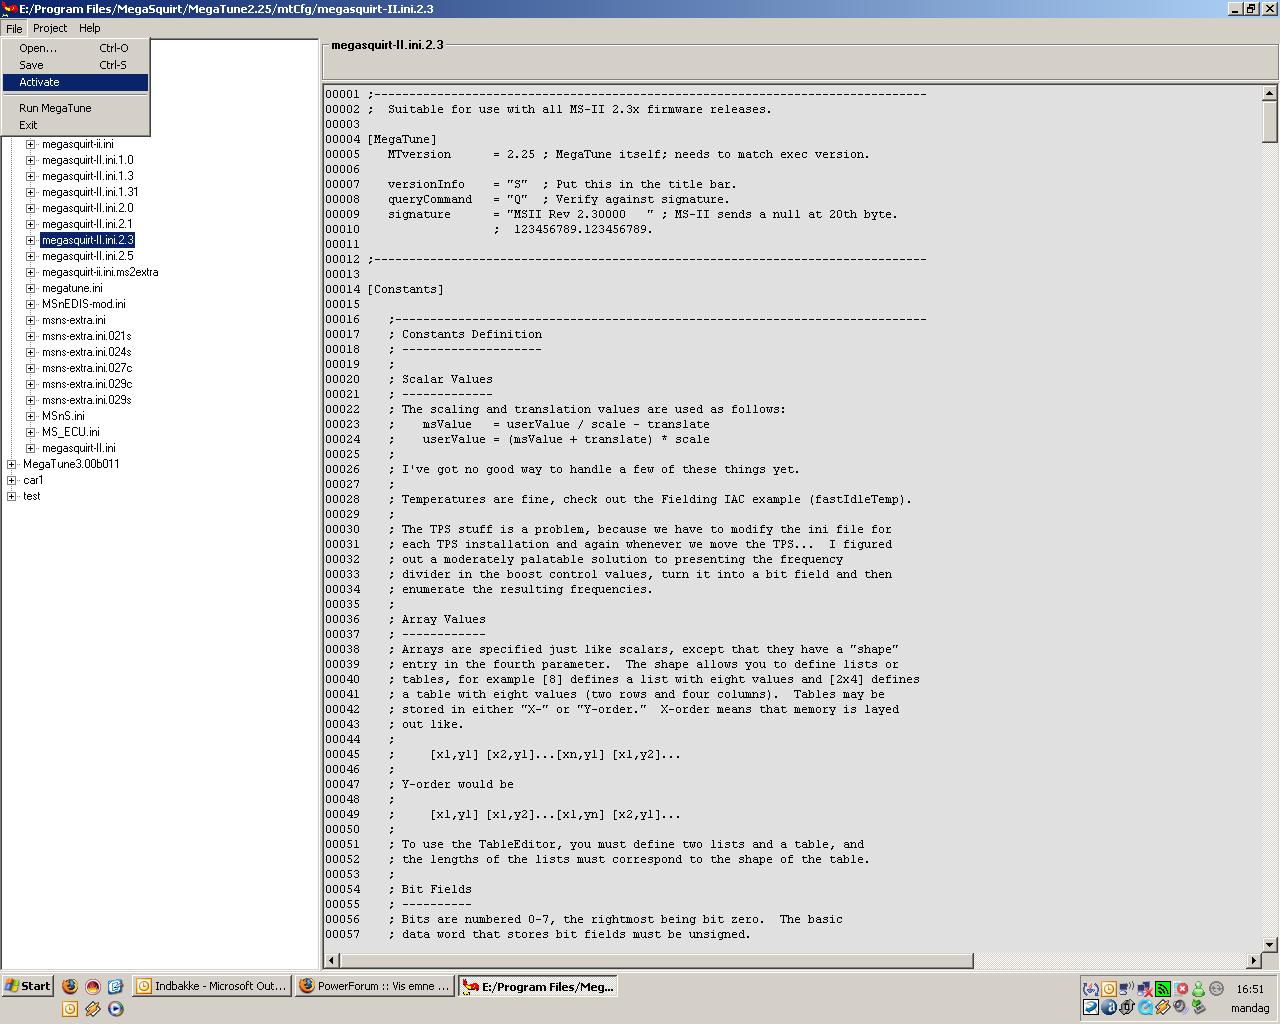This screenshot has height=1024, width=1280.
Task: Open the Project menu
Action: pyautogui.click(x=50, y=28)
